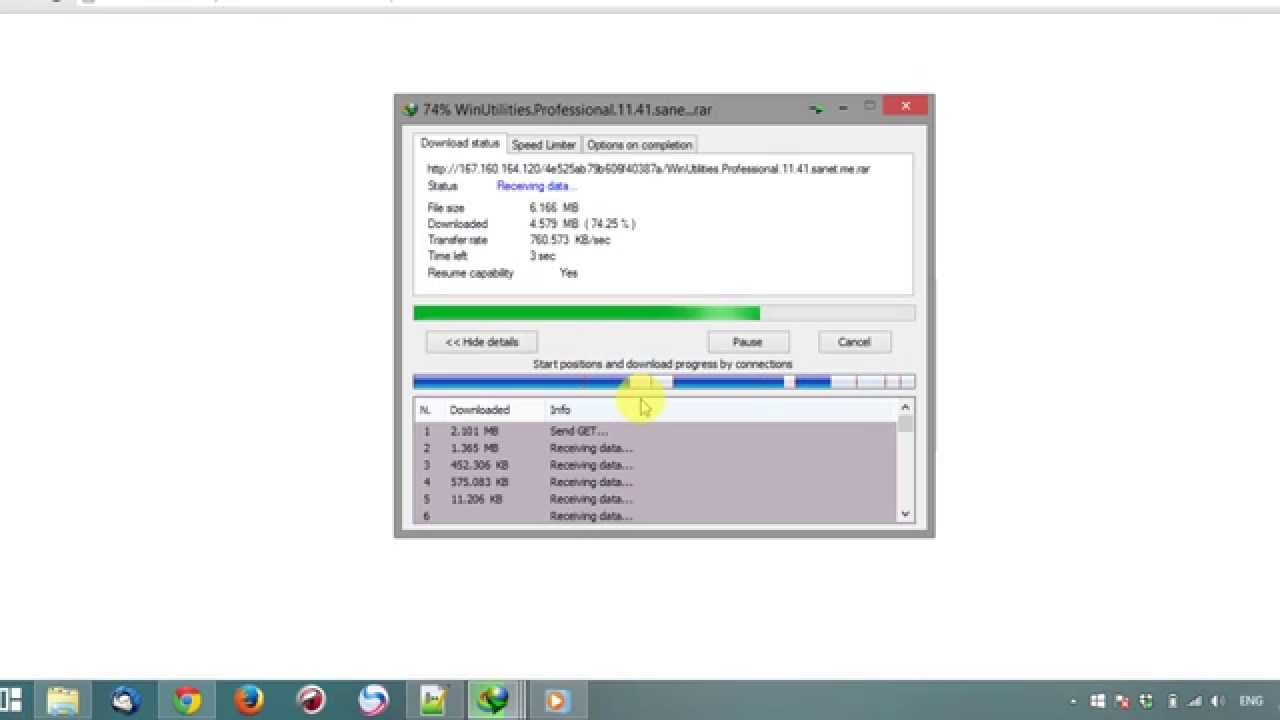The image size is (1280, 720).
Task: Open the Windows Start button
Action: coord(11,700)
